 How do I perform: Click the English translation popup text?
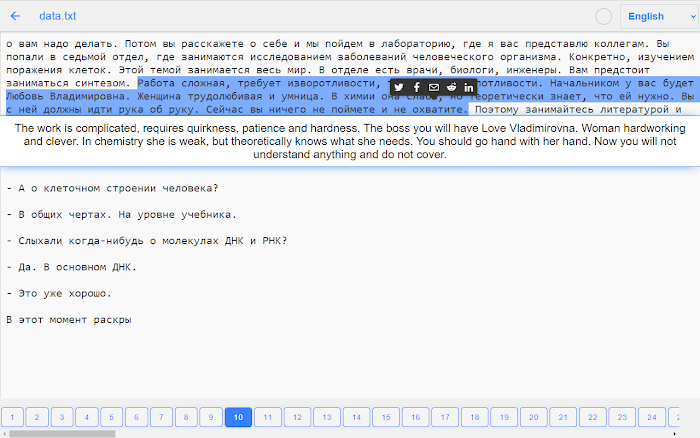[x=350, y=141]
